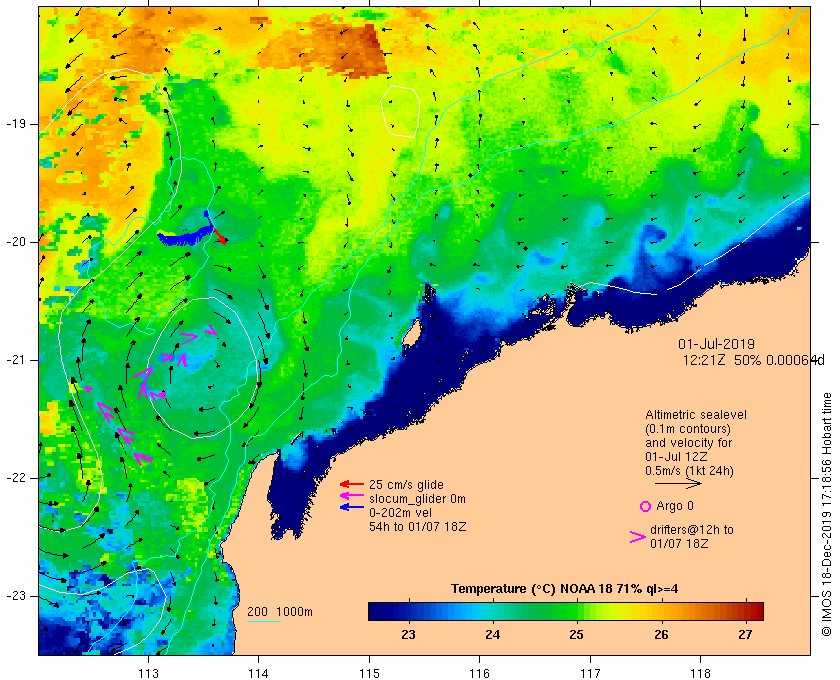Click colorbar tick label 23
The width and height of the screenshot is (840, 680).
408,635
